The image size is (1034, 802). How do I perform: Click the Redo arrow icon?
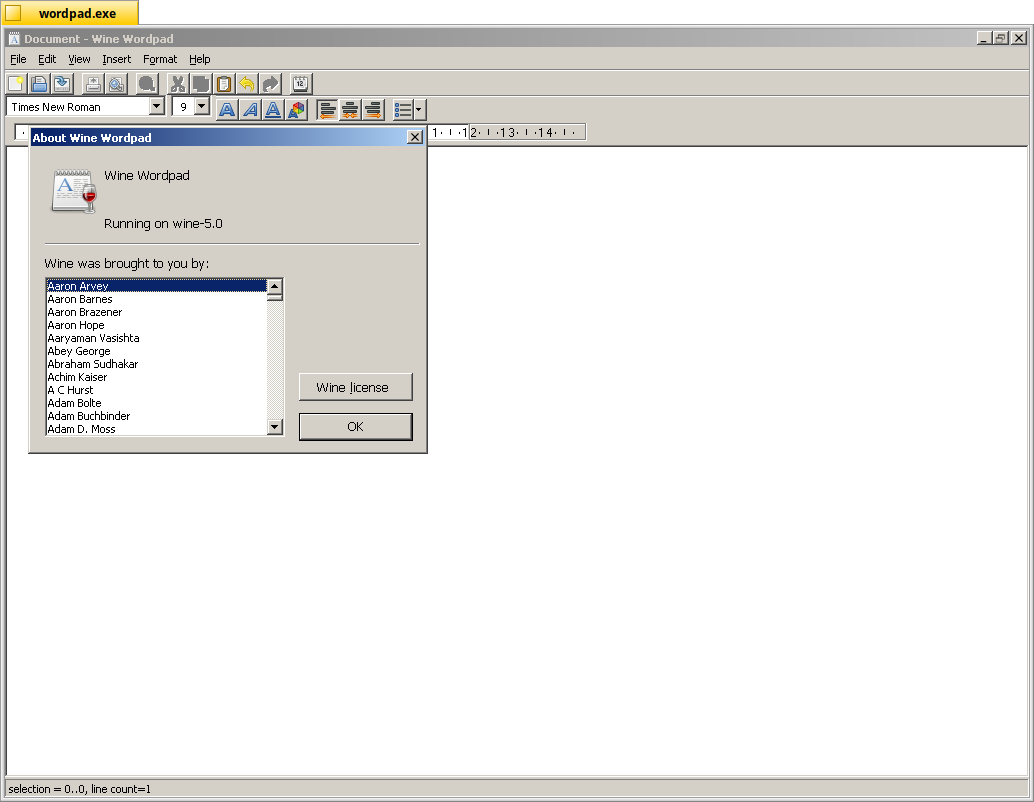click(270, 84)
